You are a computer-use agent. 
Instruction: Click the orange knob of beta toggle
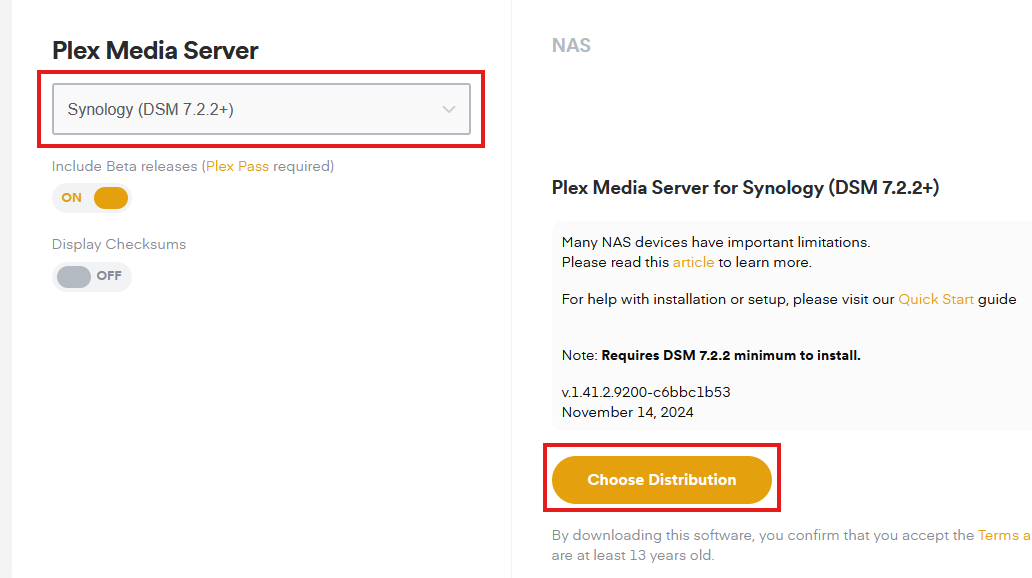[111, 198]
